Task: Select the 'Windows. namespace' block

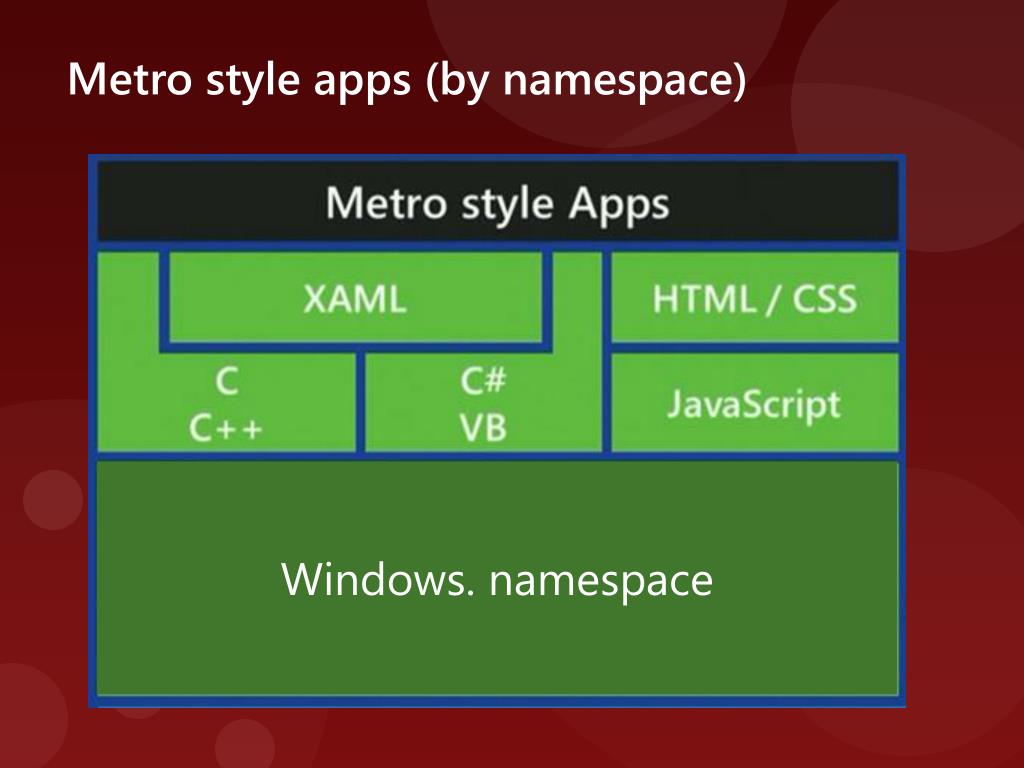Action: coord(498,579)
